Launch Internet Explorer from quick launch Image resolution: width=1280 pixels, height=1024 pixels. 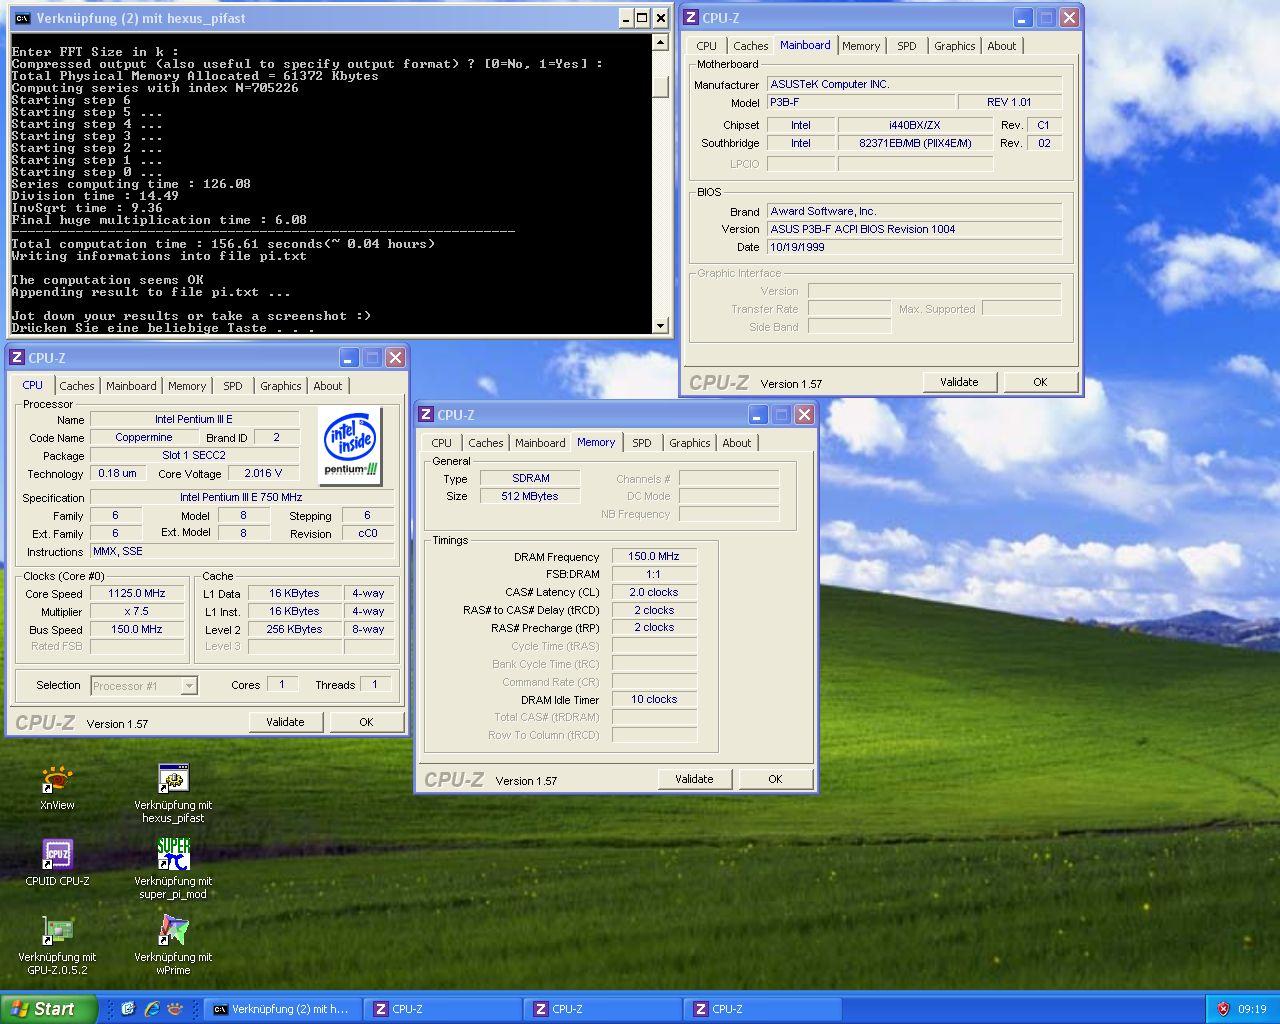(151, 1009)
